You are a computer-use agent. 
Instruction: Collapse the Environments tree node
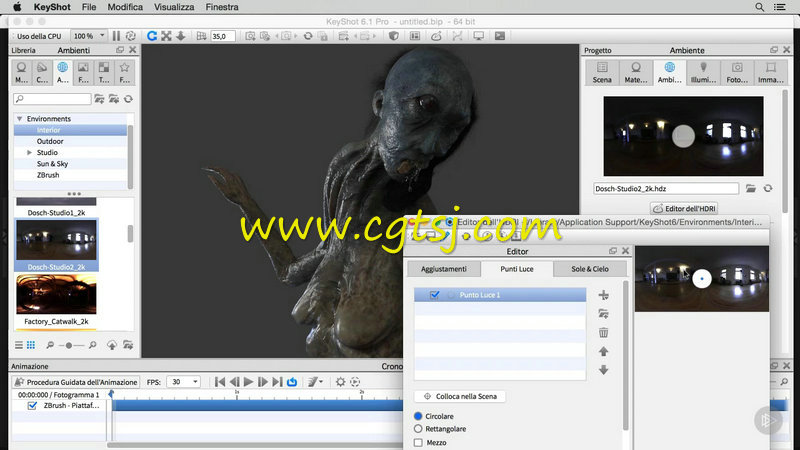tap(19, 119)
